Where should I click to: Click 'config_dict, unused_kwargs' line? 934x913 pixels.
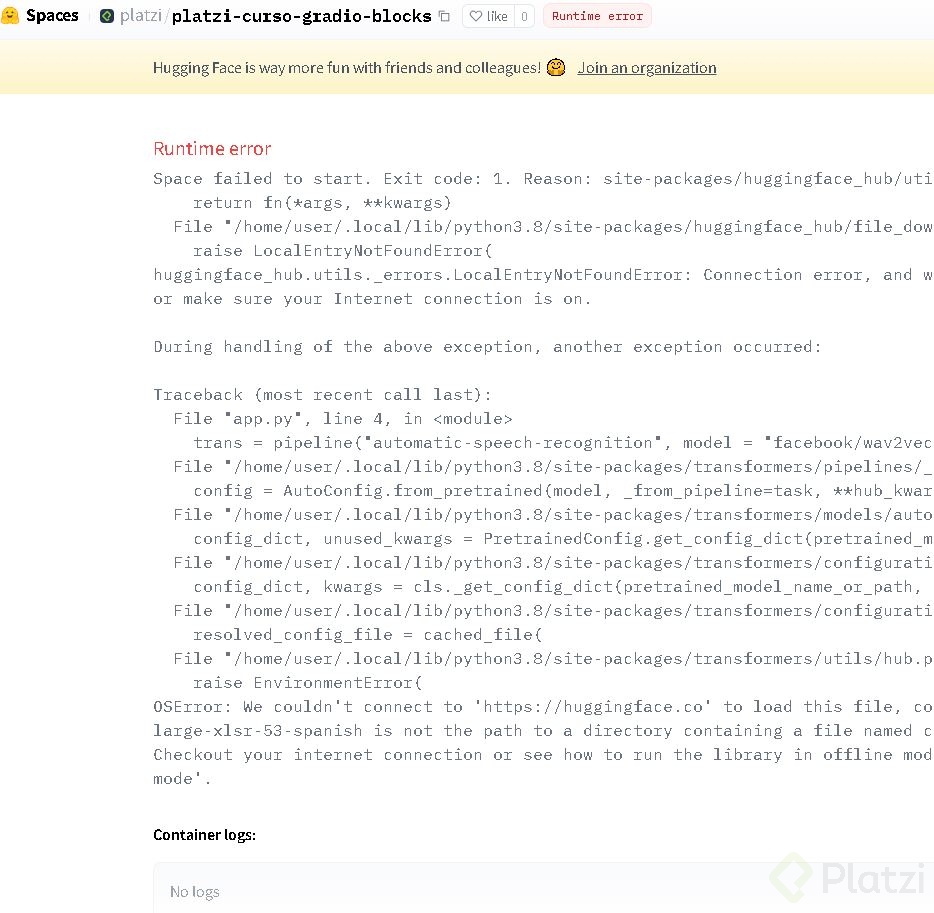[563, 538]
